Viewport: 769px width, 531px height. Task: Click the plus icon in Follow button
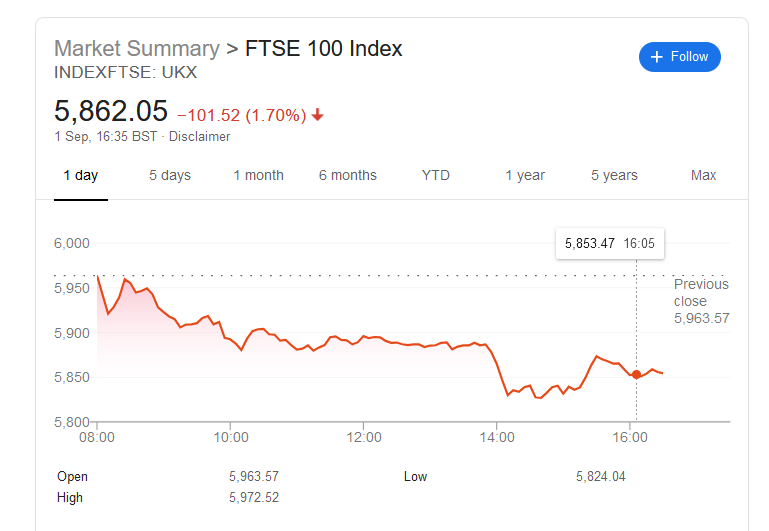point(657,57)
